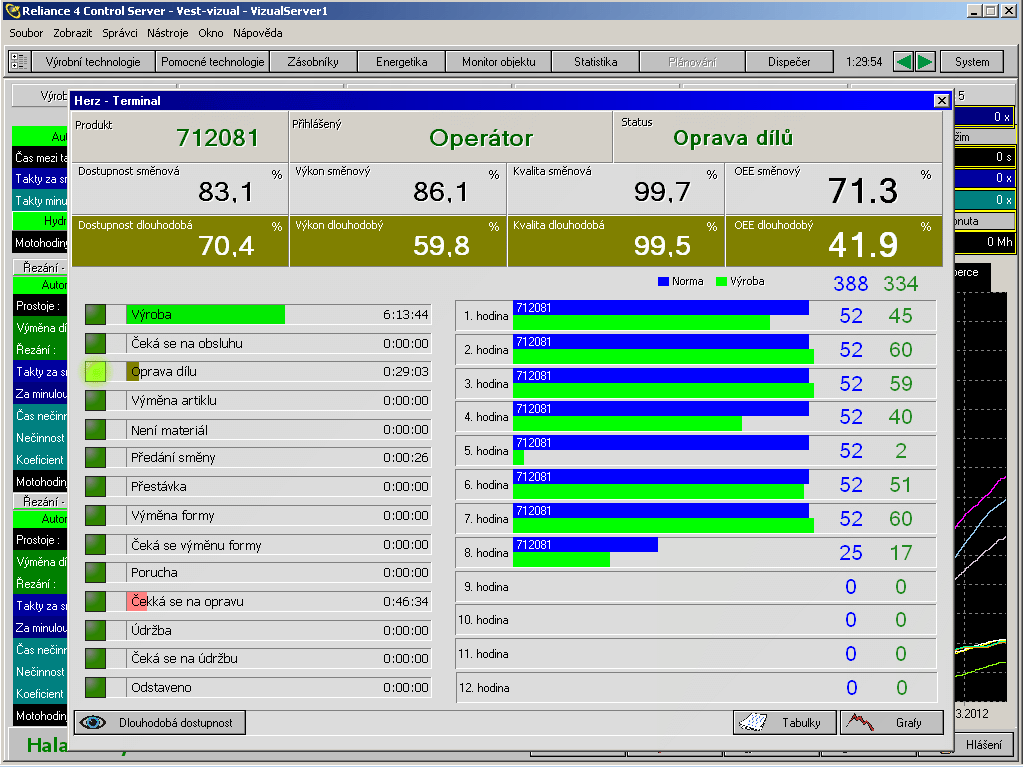This screenshot has height=767, width=1023.
Task: Click the Odstaveno status indicator square
Action: pos(96,688)
